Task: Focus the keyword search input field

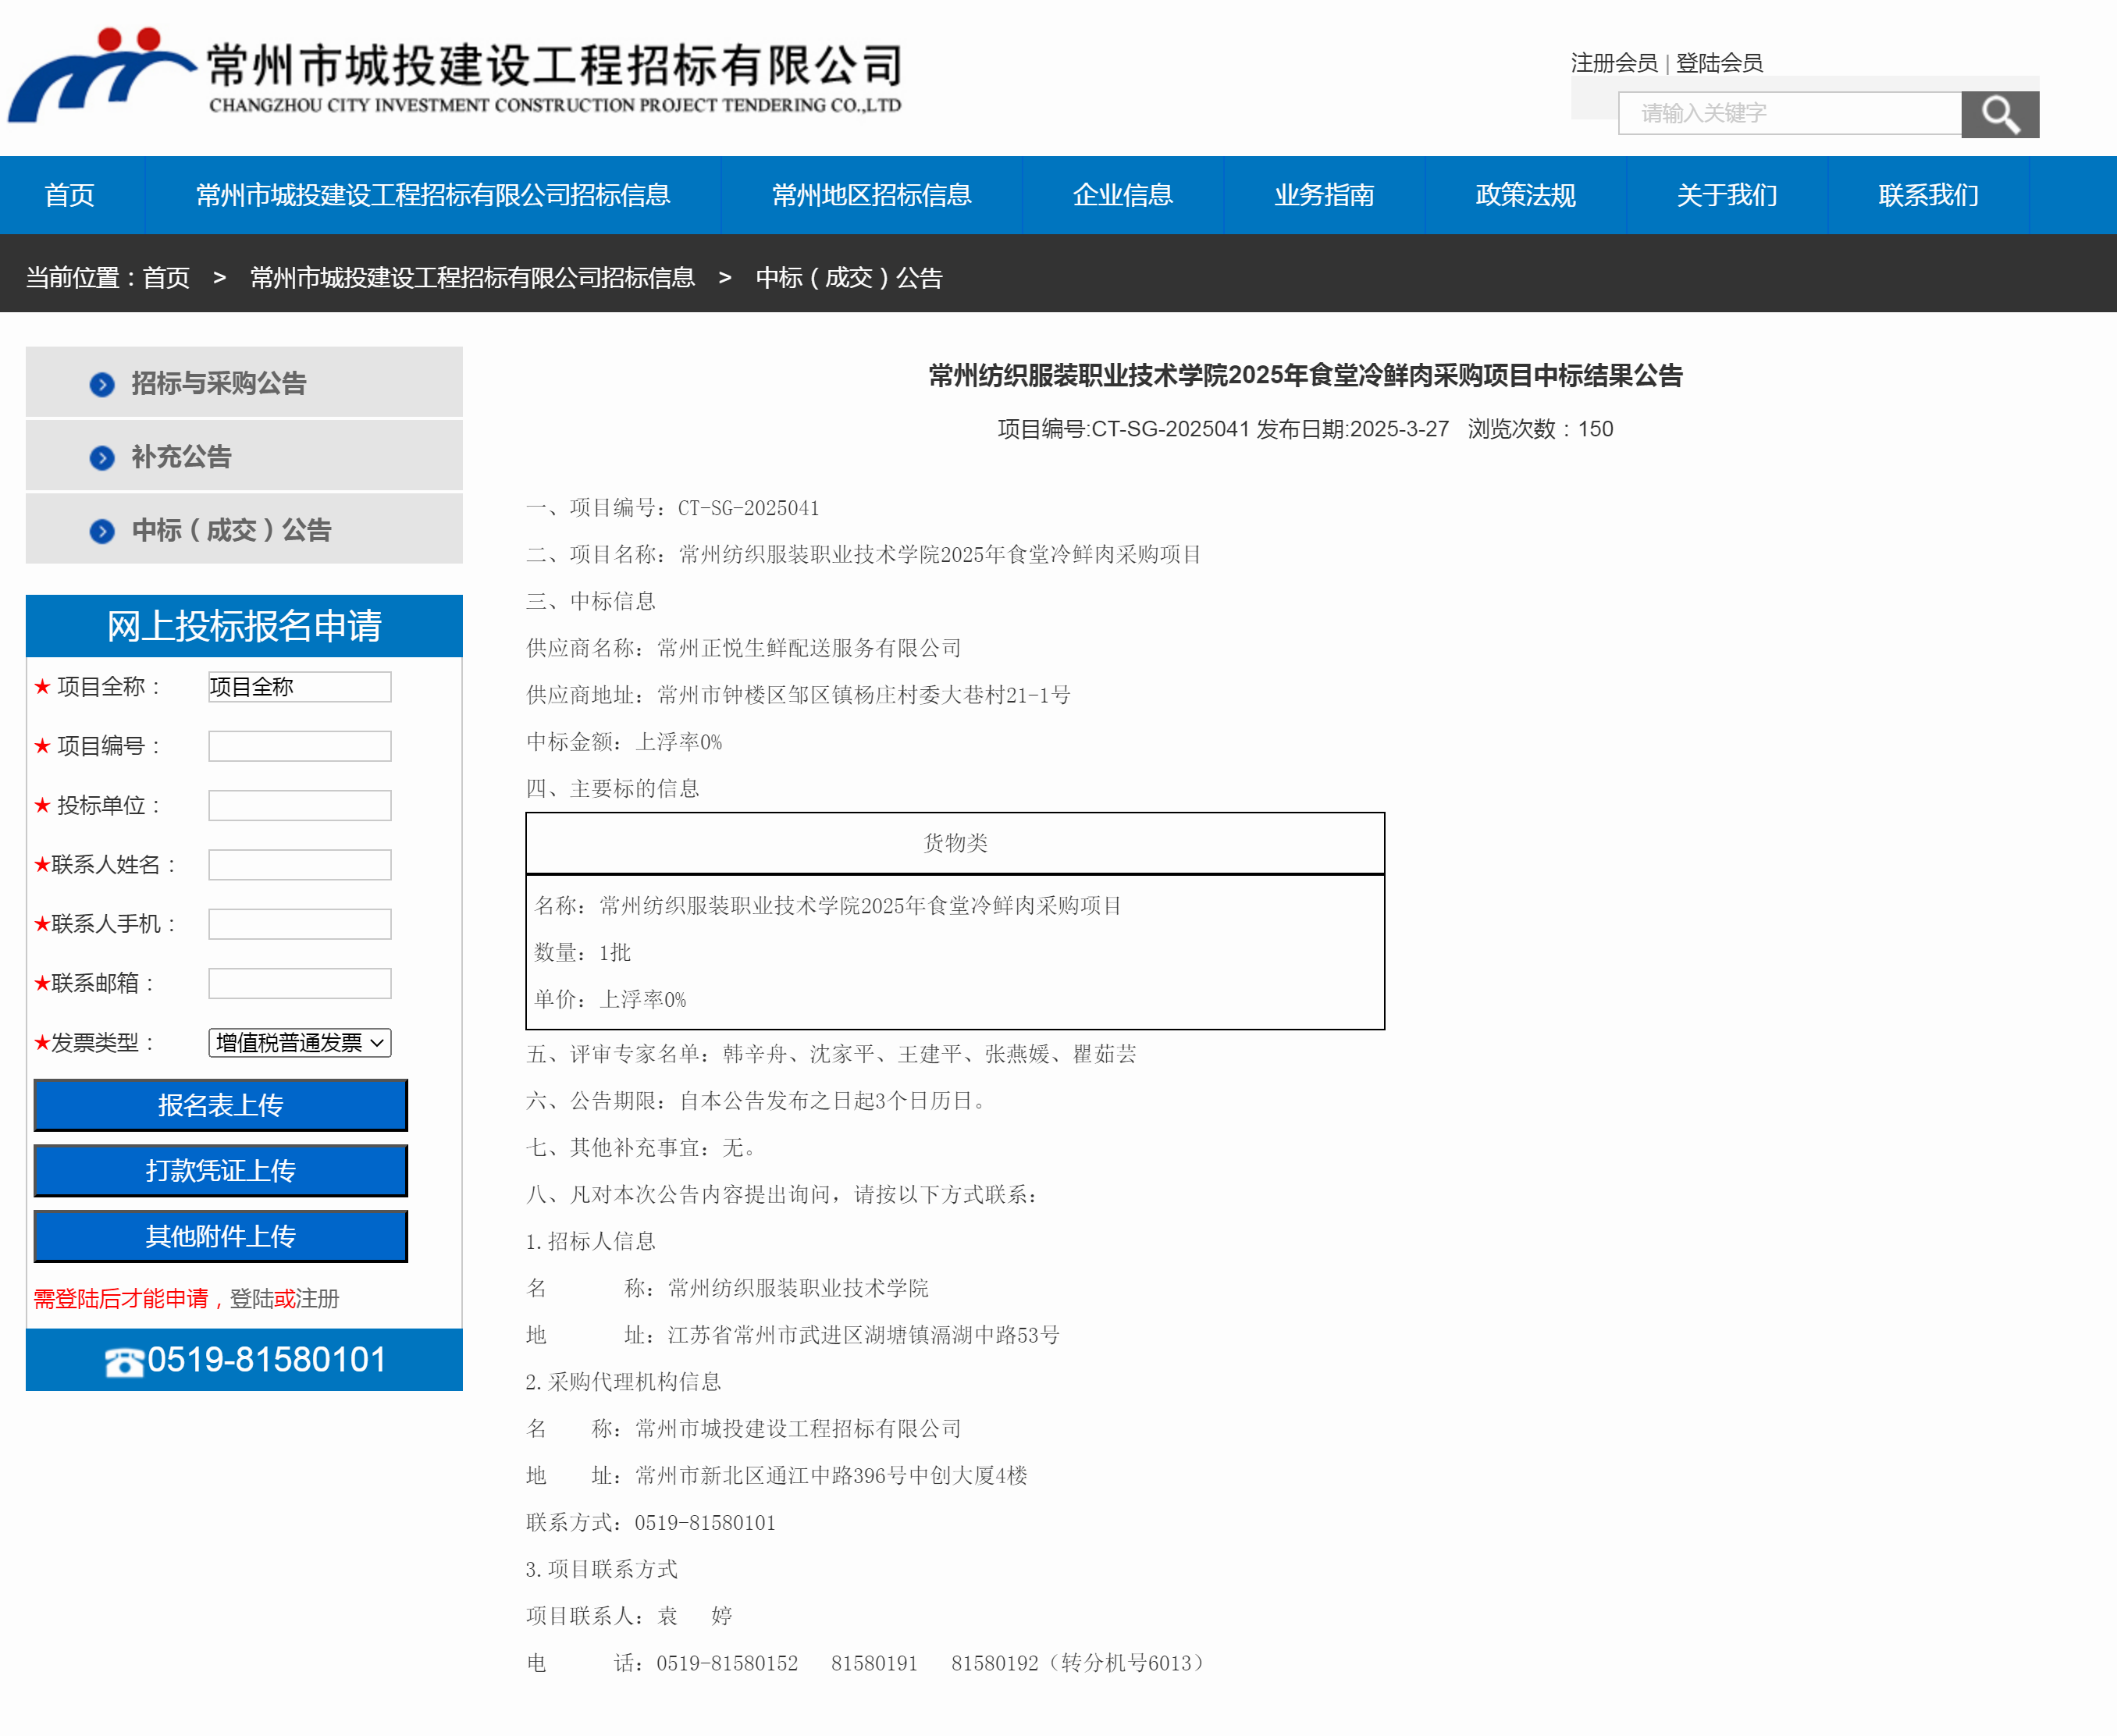Action: (x=1789, y=114)
